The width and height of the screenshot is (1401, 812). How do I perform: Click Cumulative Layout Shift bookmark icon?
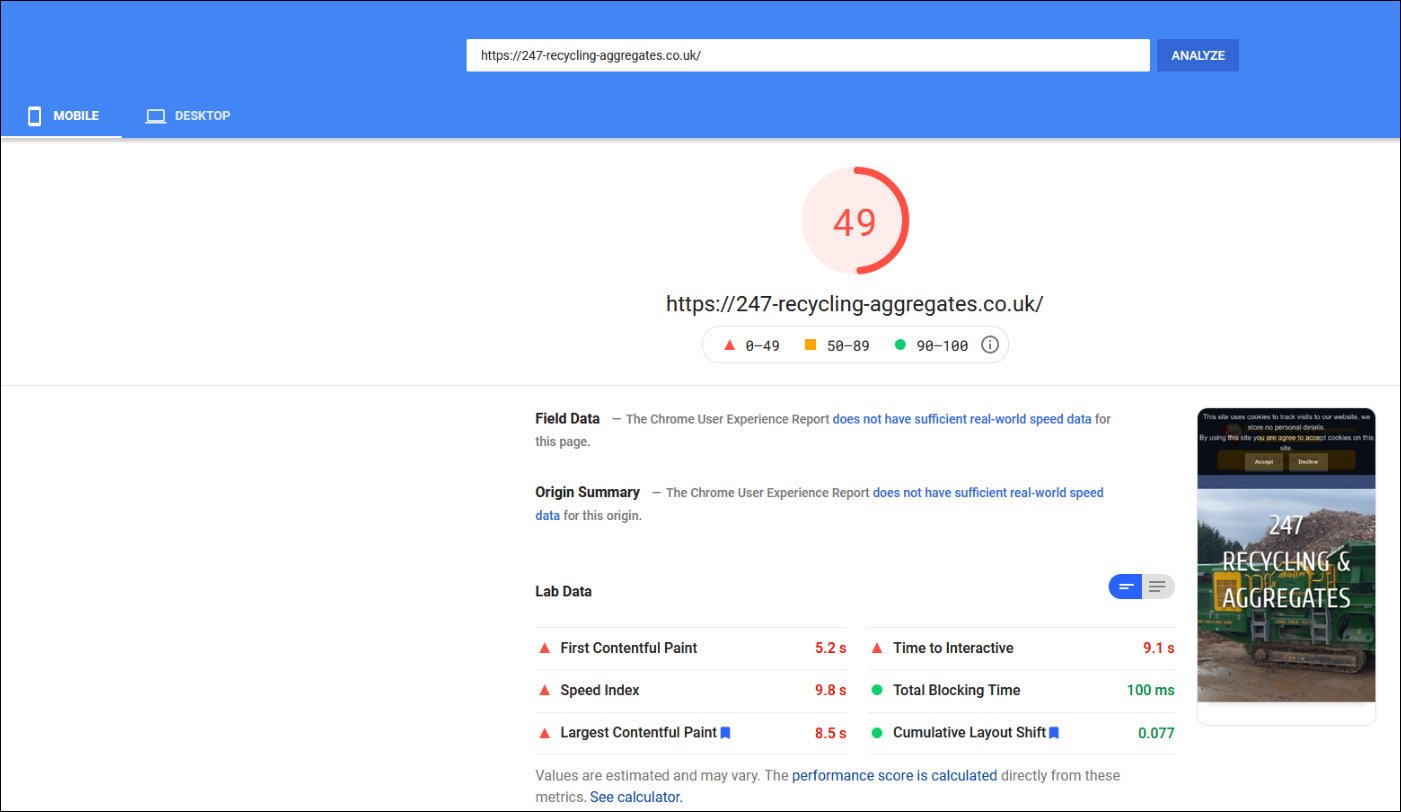(x=1054, y=733)
